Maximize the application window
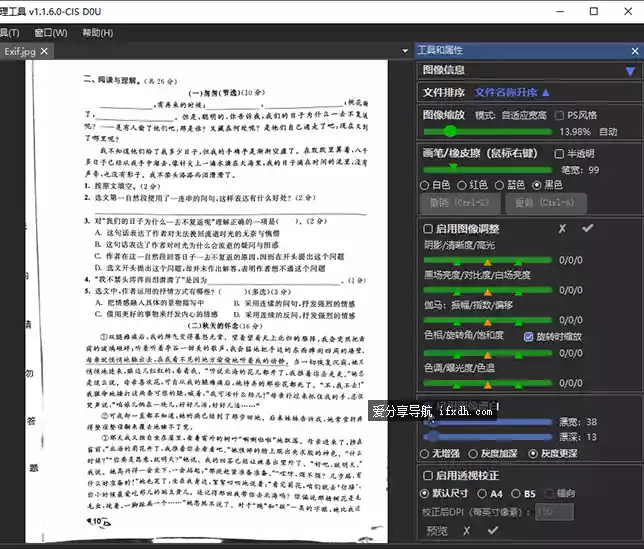The image size is (644, 549). [x=593, y=11]
